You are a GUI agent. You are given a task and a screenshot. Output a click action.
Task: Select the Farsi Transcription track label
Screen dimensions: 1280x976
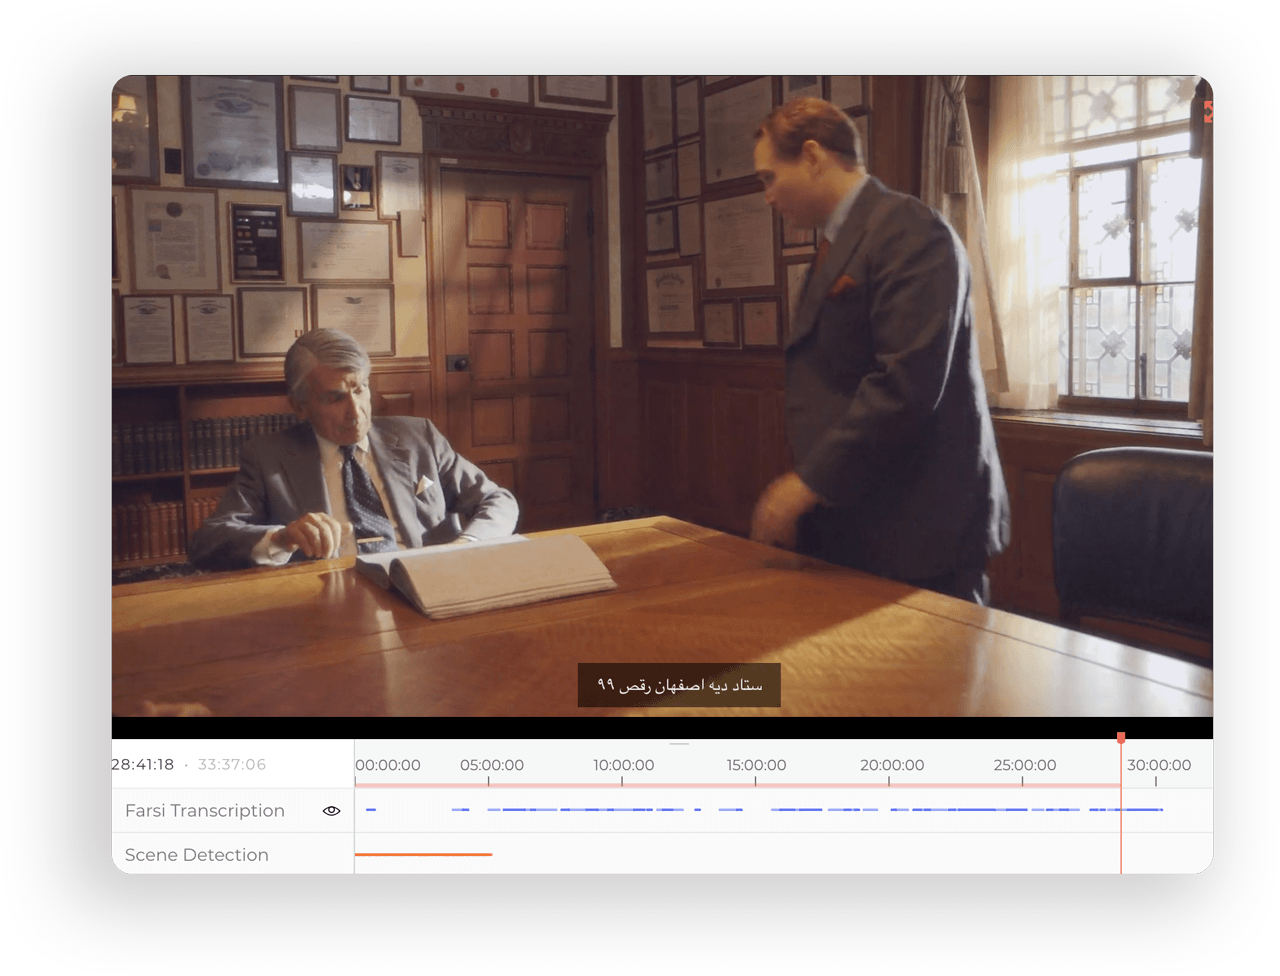pyautogui.click(x=205, y=811)
